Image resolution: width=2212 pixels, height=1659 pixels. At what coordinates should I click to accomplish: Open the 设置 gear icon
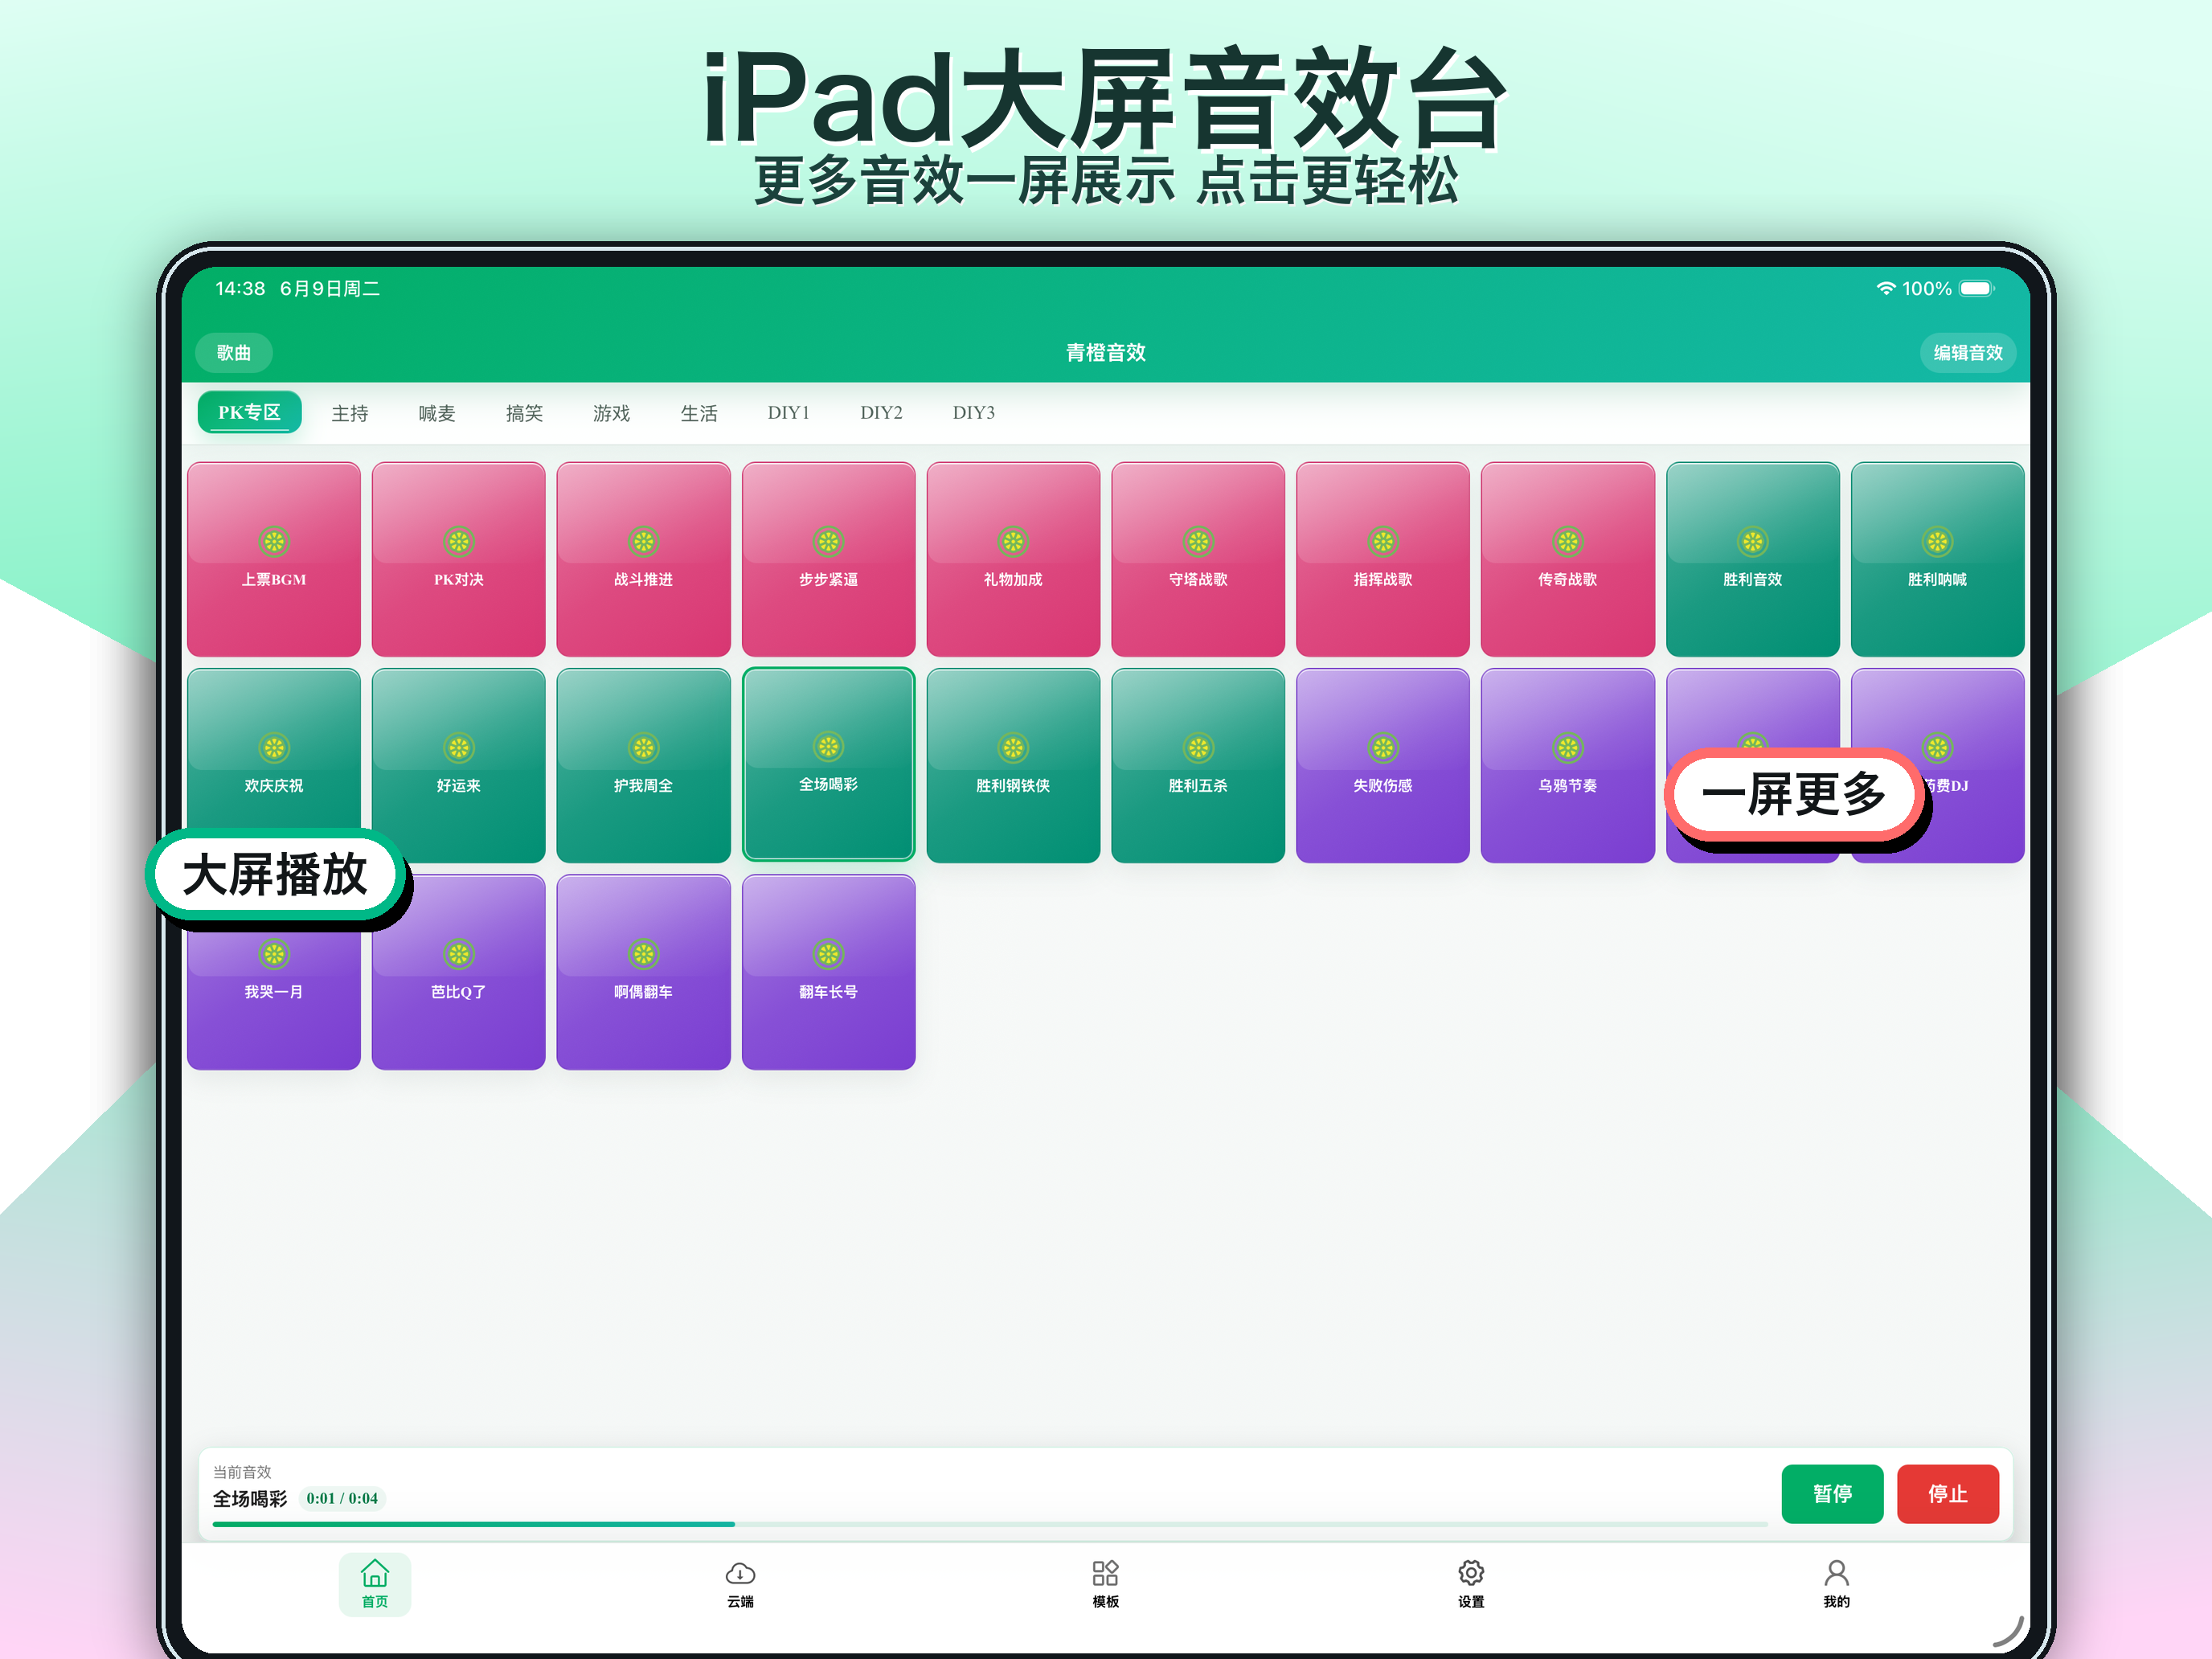1471,1583
